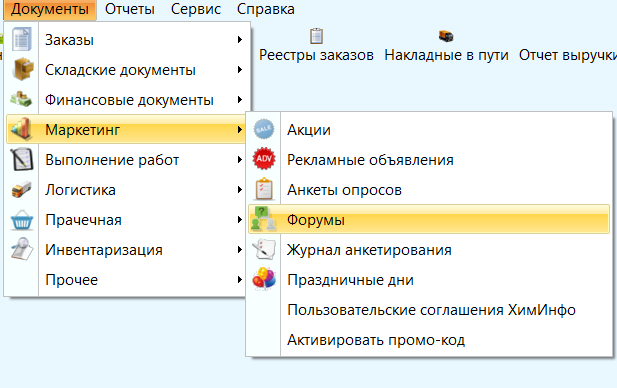
Task: Select Выполнение работ menu entry
Action: (x=126, y=160)
